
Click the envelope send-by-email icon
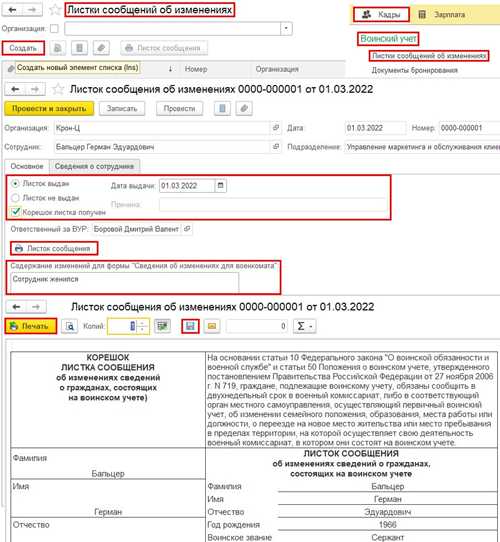pyautogui.click(x=212, y=326)
